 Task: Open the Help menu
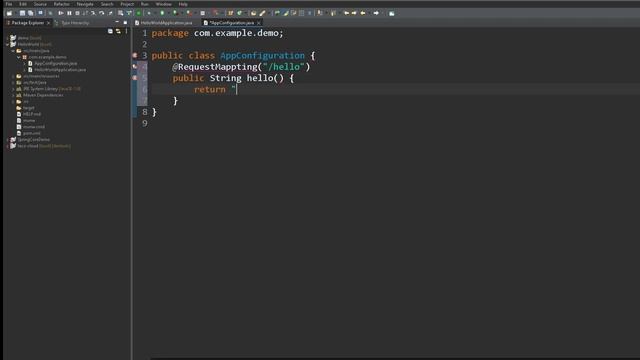coord(183,4)
